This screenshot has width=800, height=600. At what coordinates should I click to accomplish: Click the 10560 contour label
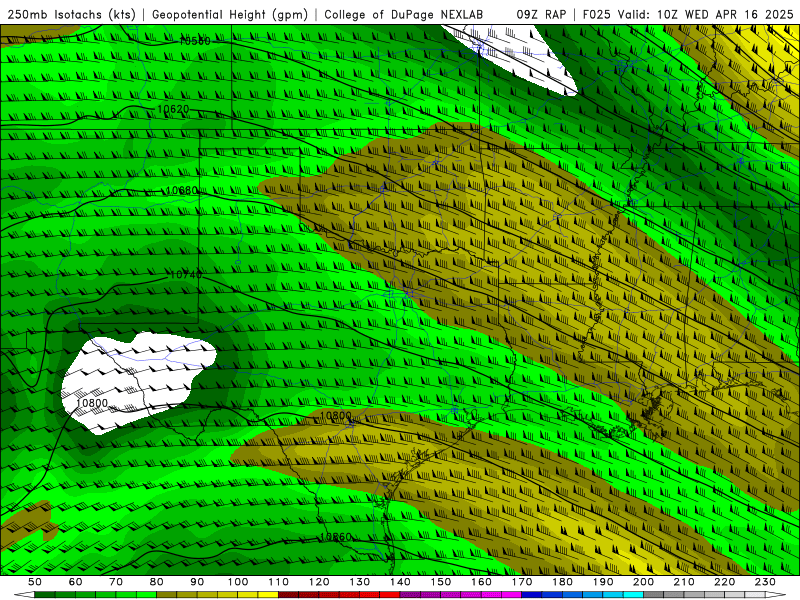[194, 41]
